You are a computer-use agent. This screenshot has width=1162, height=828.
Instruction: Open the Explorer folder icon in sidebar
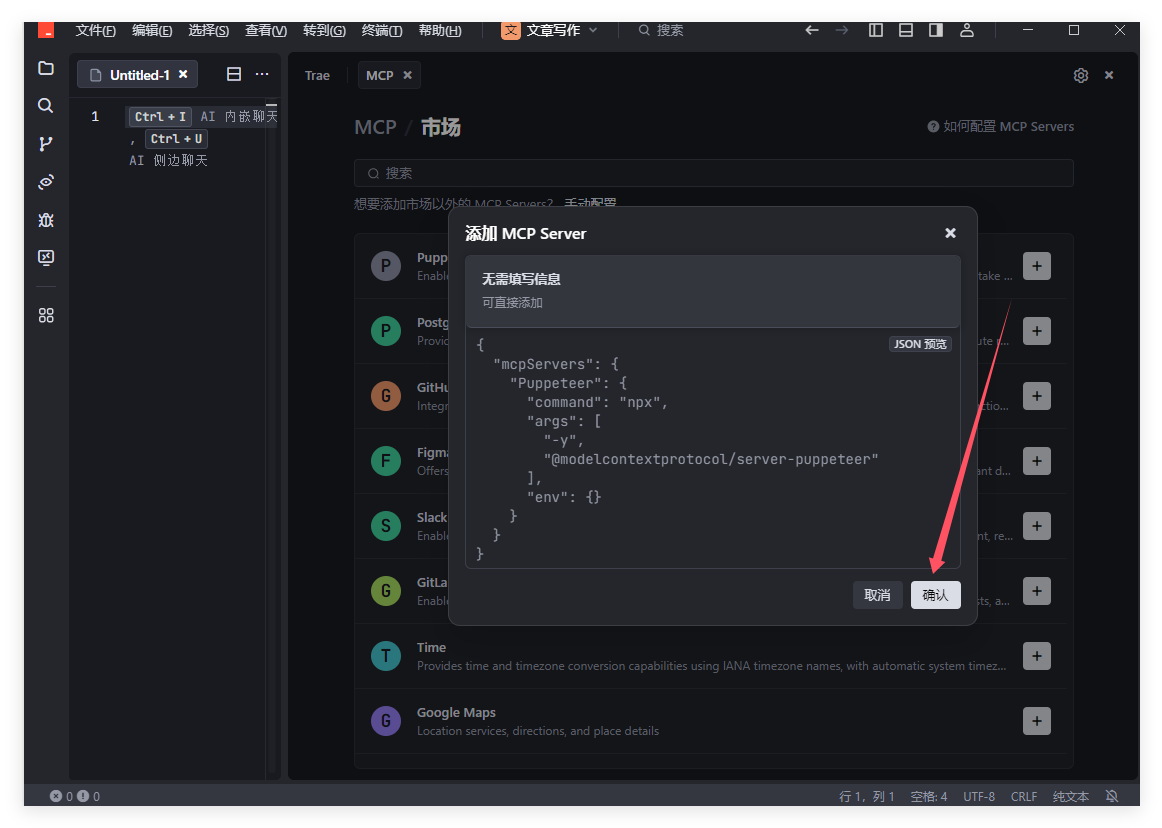coord(45,68)
